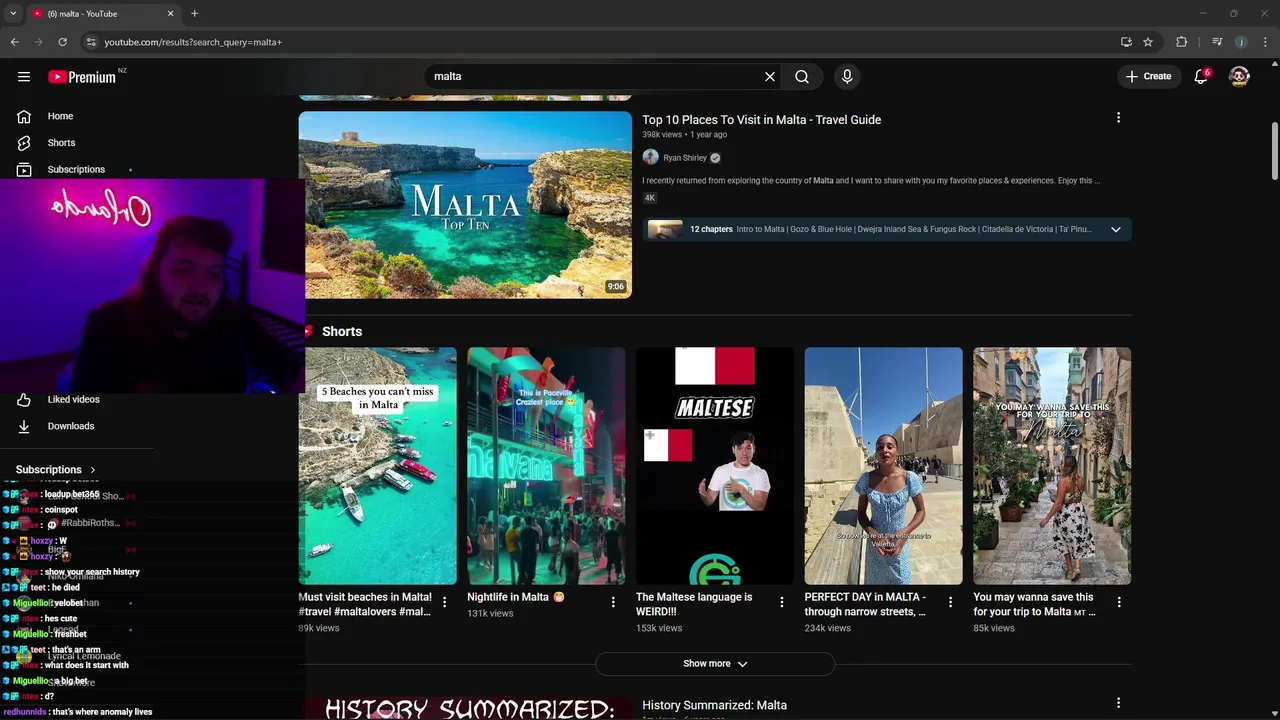
Task: Open the notifications bell
Action: click(1201, 76)
